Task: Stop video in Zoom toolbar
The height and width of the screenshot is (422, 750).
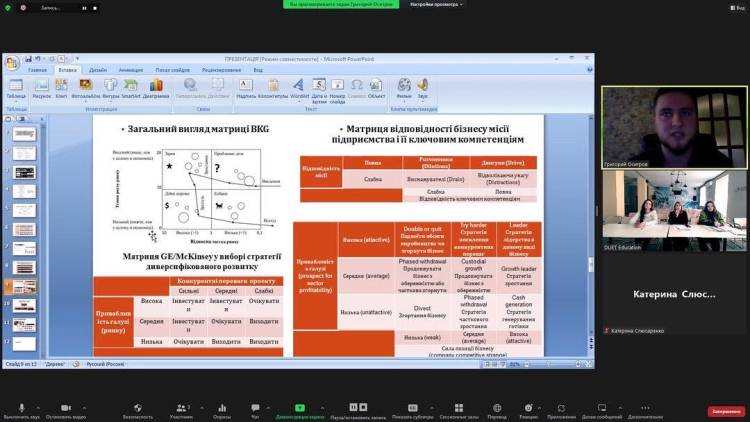Action: click(67, 407)
